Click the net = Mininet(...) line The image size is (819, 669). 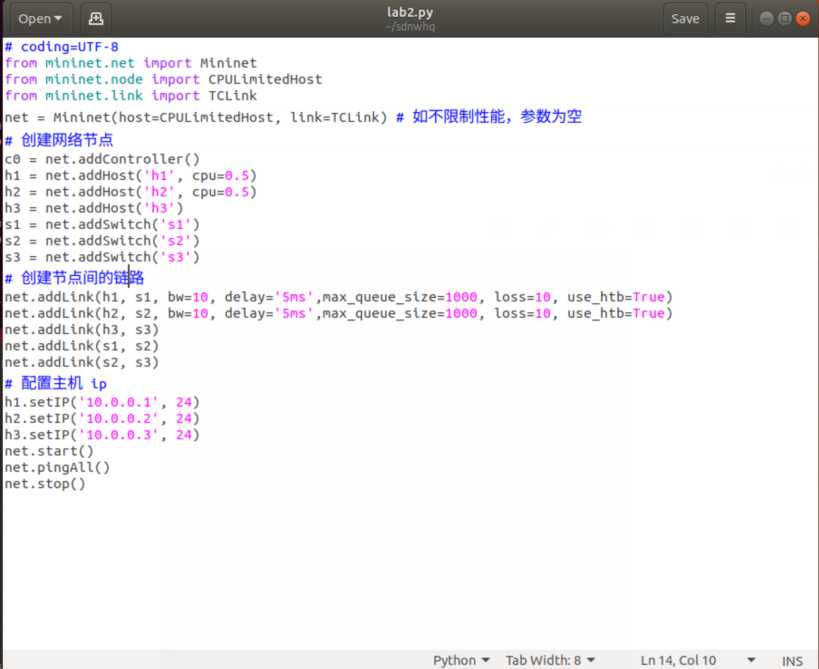(x=293, y=117)
